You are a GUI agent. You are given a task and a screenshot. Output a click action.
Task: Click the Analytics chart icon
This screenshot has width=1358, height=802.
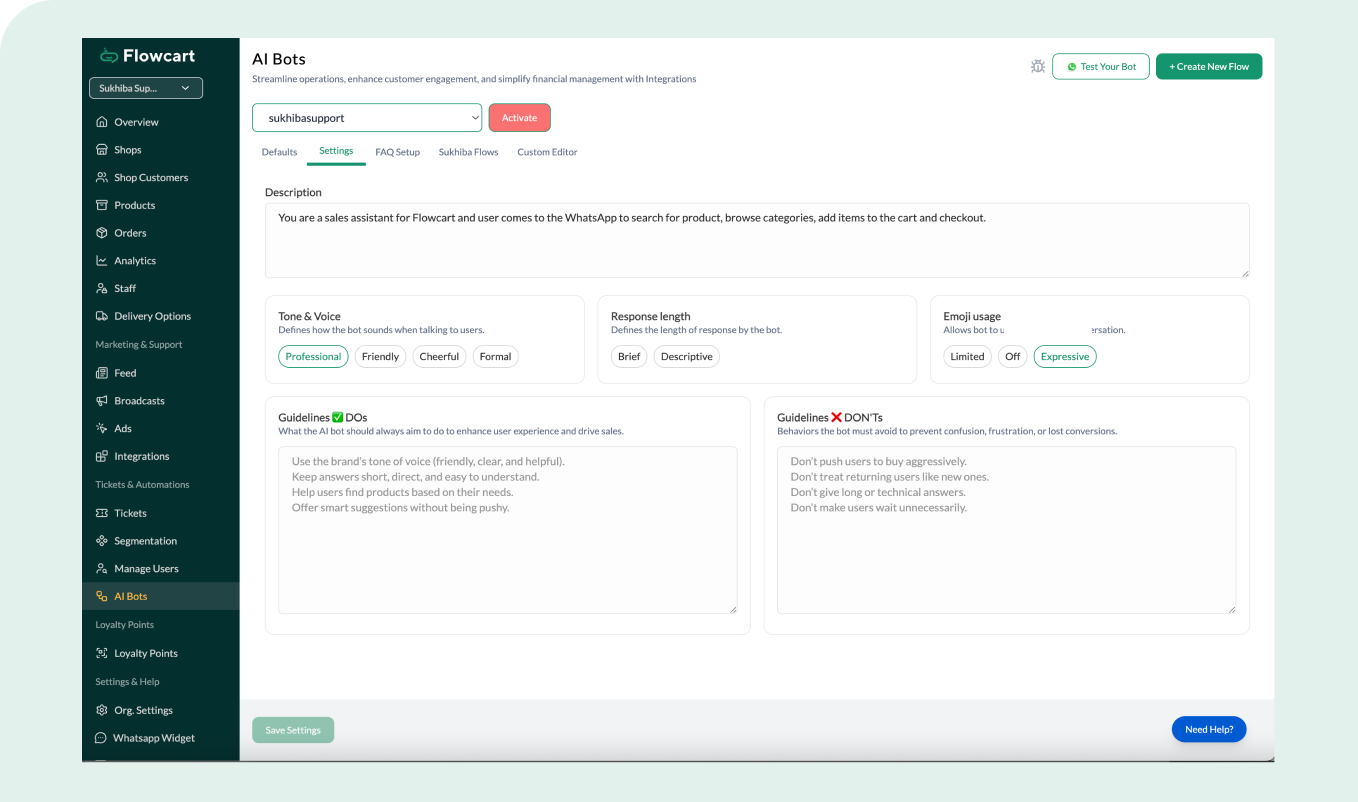click(x=101, y=261)
